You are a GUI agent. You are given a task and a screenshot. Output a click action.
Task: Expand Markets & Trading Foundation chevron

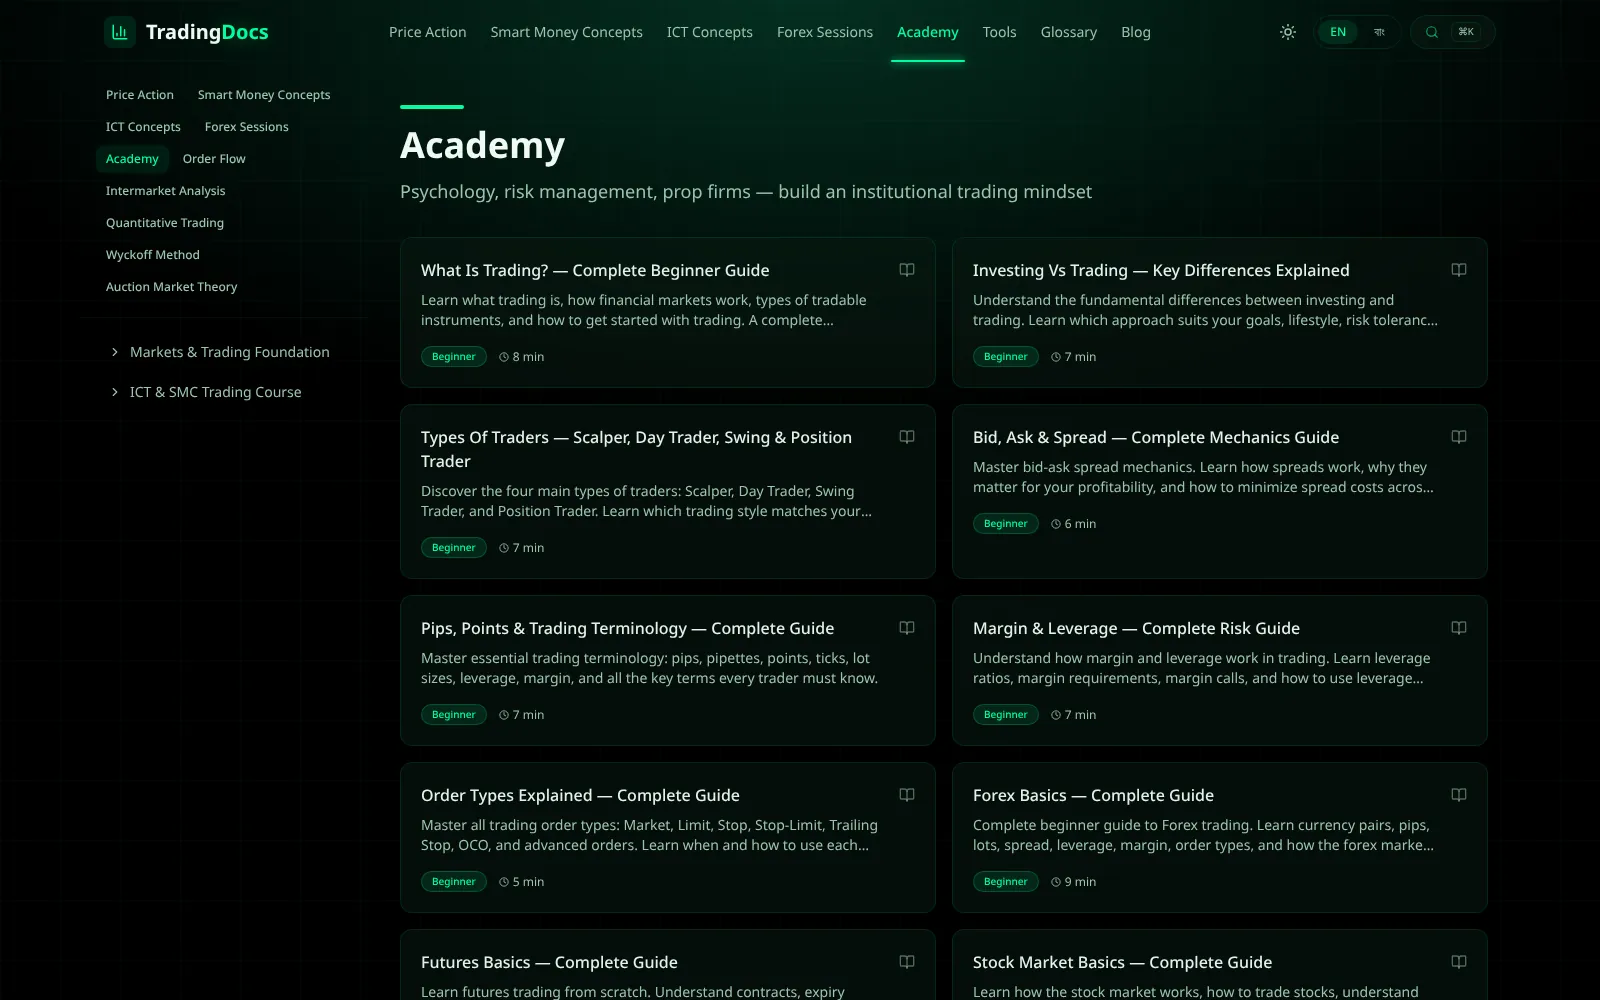pos(115,352)
